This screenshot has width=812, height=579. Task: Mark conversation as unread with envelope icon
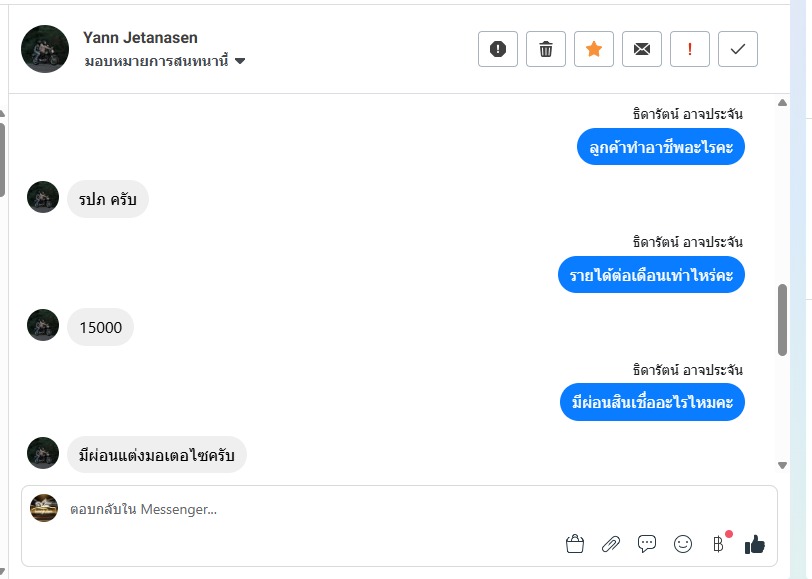(x=642, y=49)
